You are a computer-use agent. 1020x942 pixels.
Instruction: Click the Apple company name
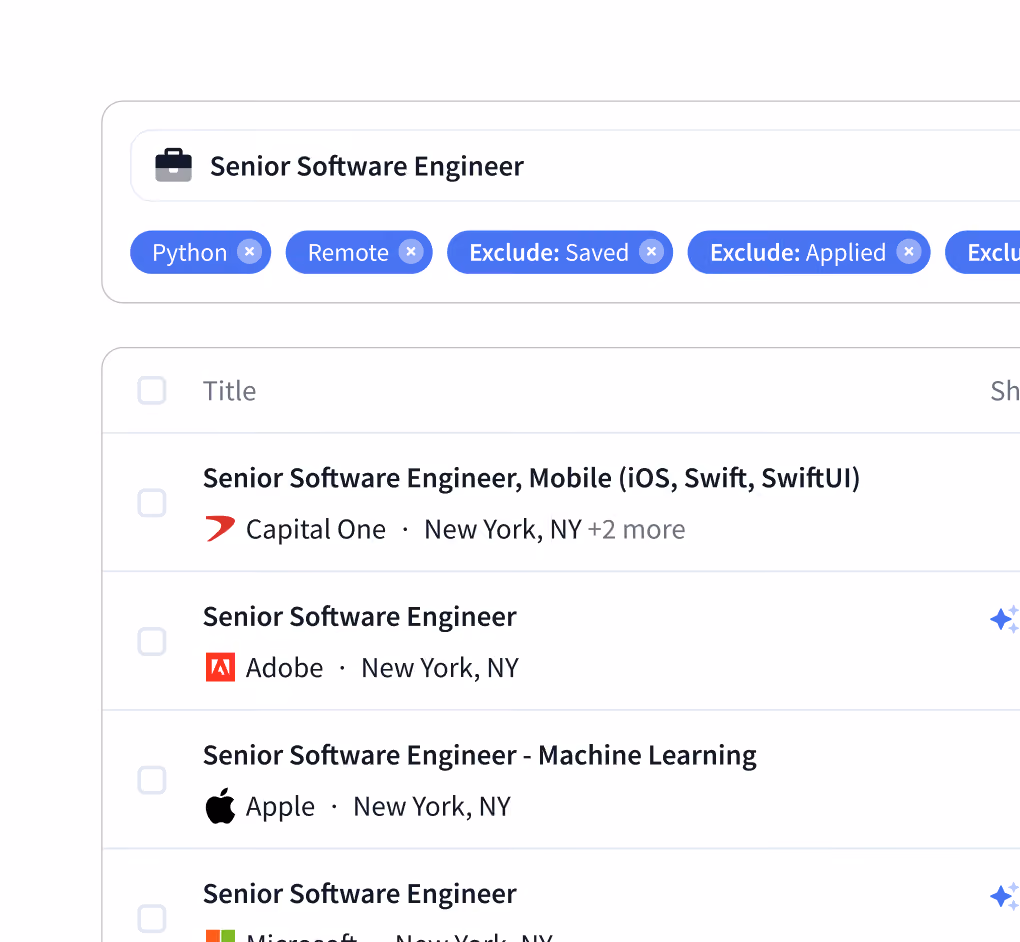click(x=280, y=807)
